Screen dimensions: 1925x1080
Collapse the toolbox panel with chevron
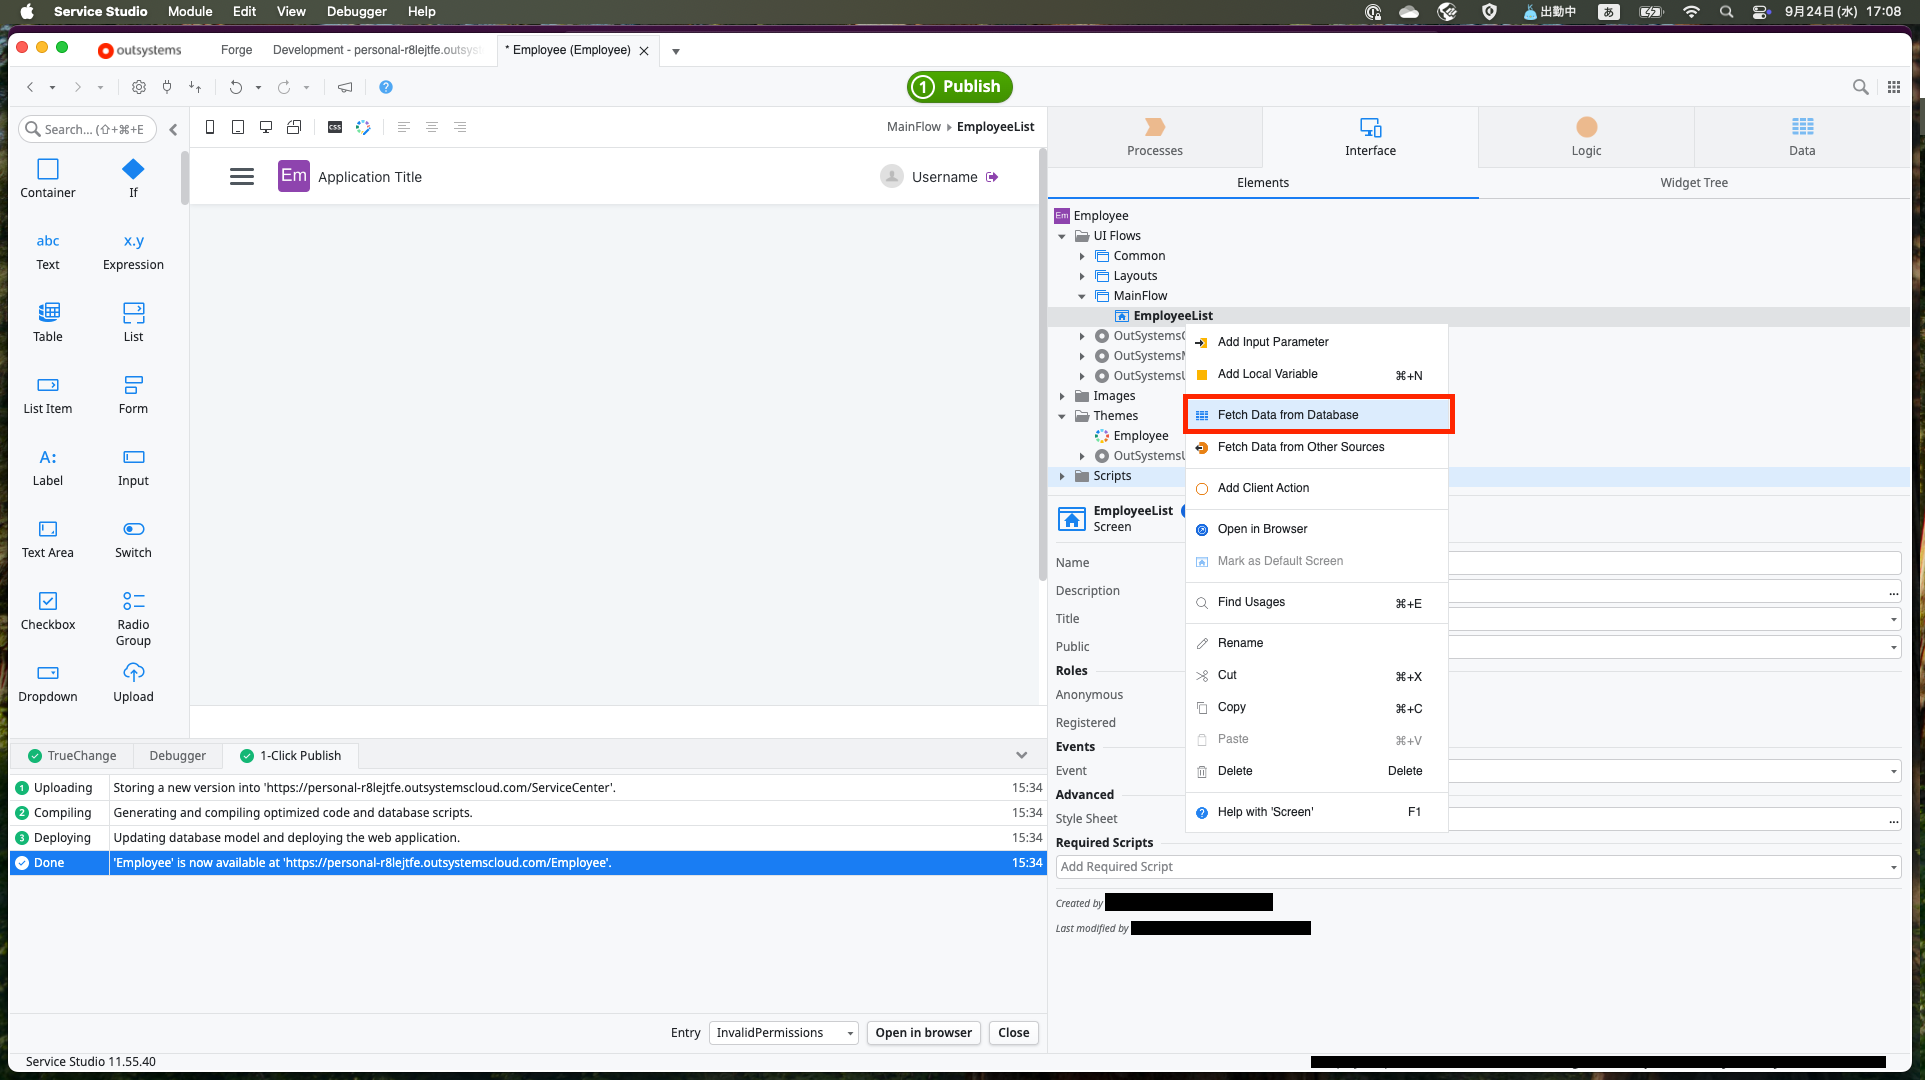(x=173, y=129)
